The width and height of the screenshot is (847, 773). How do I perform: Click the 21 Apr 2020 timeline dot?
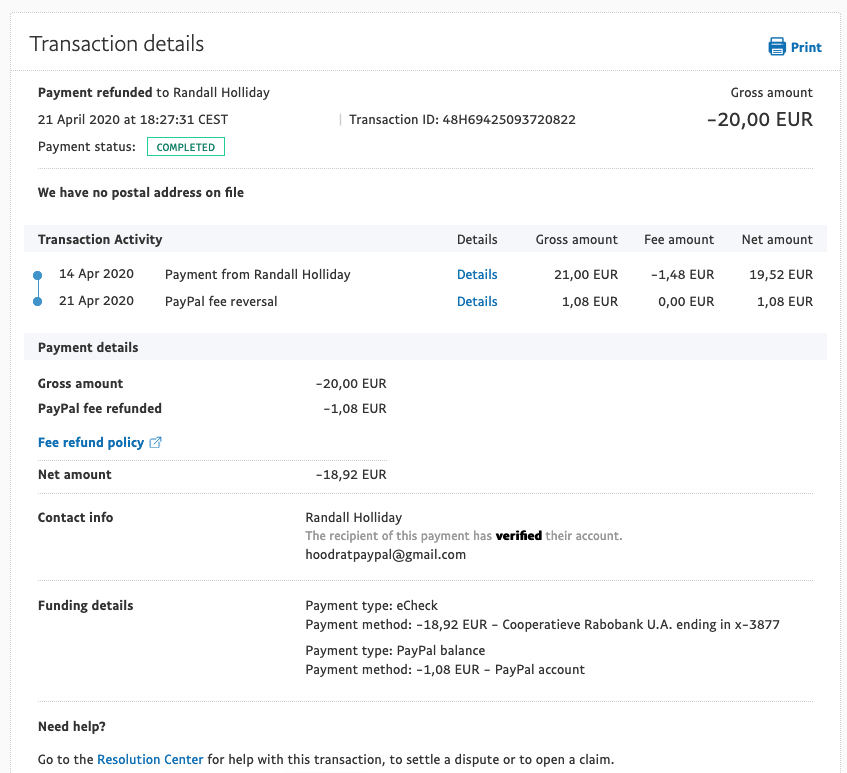coord(37,301)
